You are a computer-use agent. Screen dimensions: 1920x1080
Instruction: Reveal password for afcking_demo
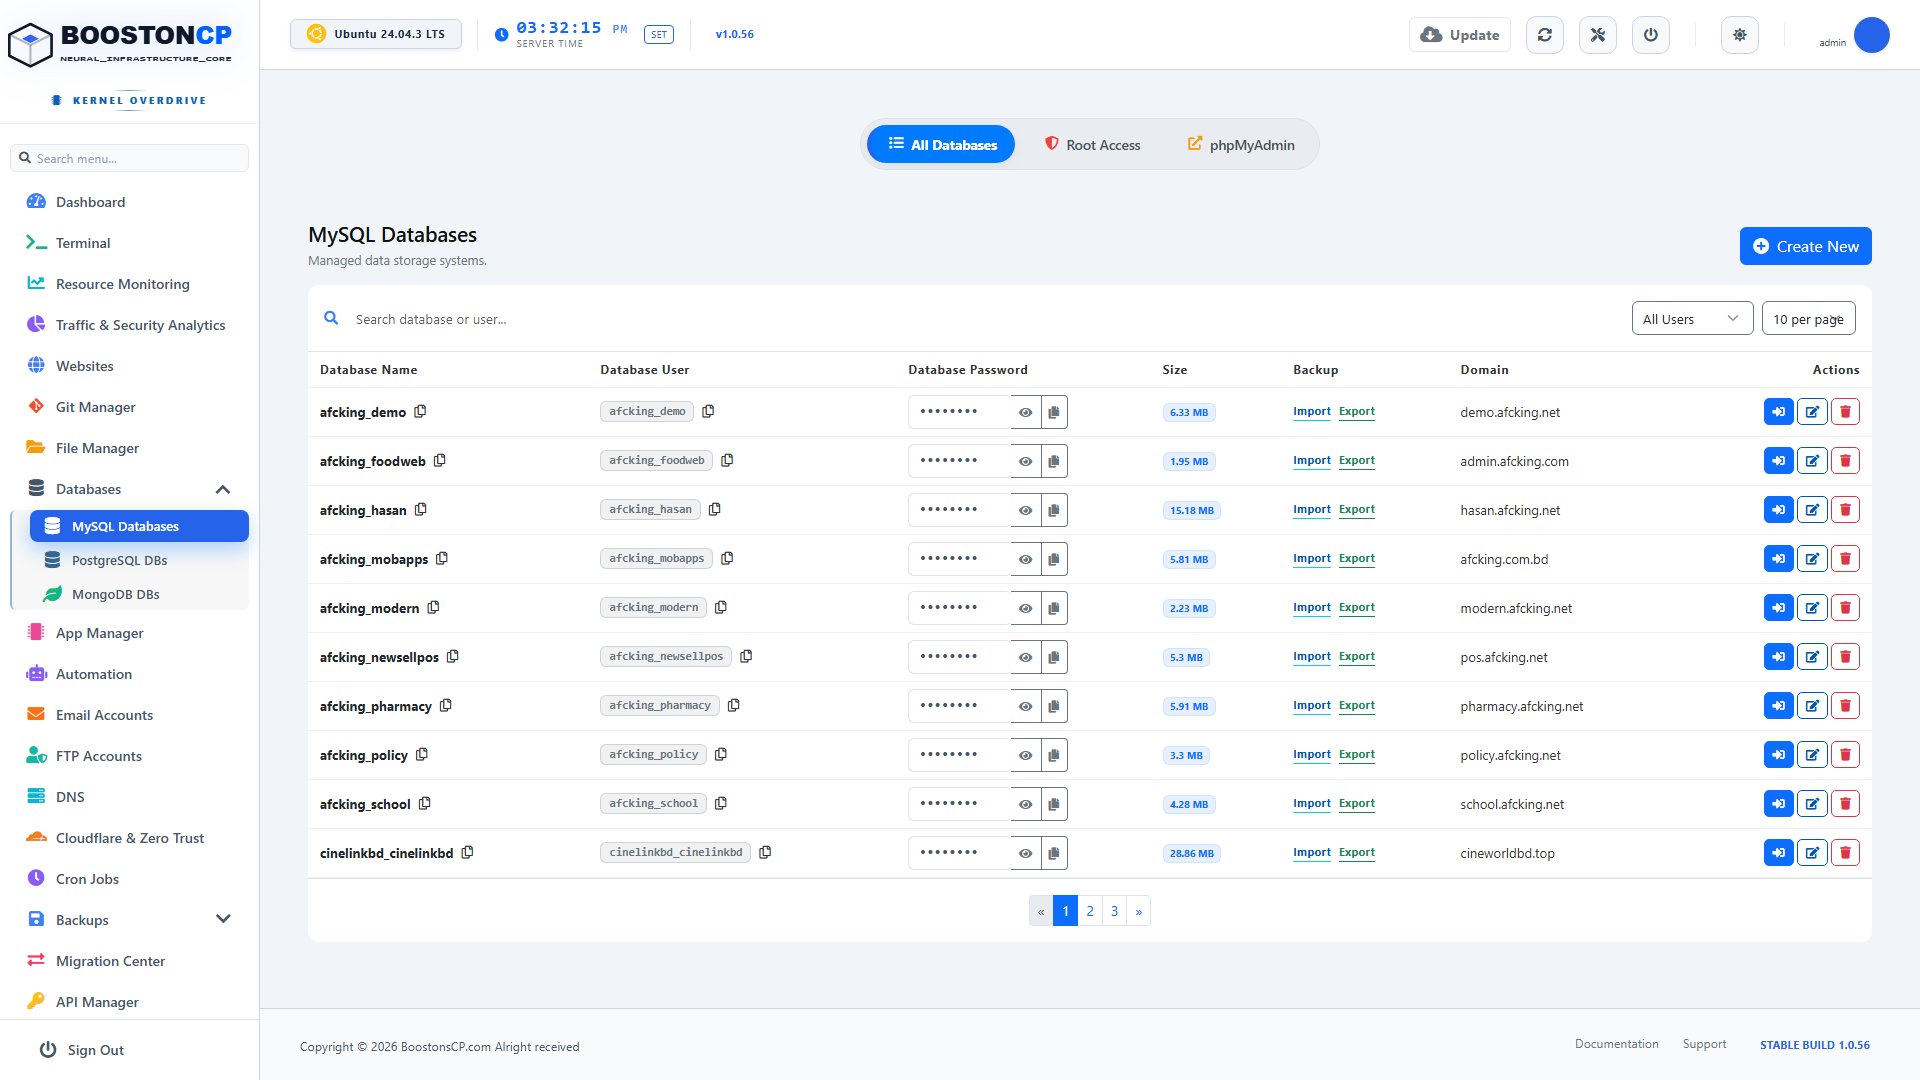point(1025,412)
